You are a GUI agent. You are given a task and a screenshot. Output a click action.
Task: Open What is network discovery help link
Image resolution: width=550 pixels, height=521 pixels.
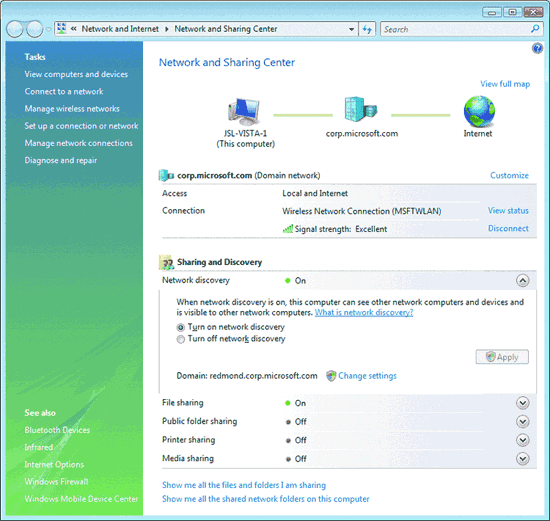pyautogui.click(x=364, y=312)
